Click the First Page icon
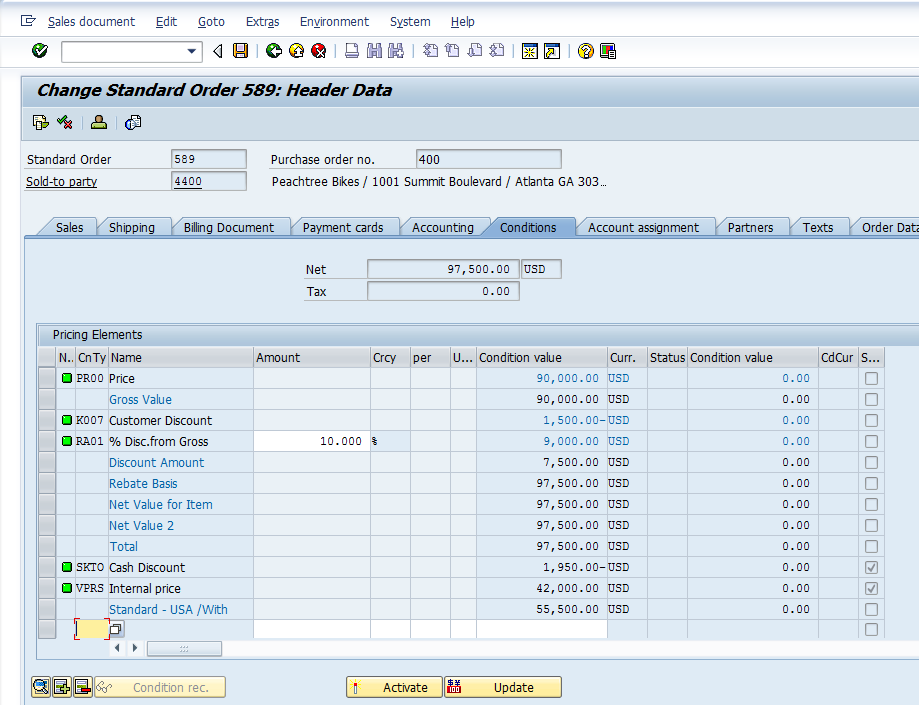The height and width of the screenshot is (705, 919). tap(430, 51)
